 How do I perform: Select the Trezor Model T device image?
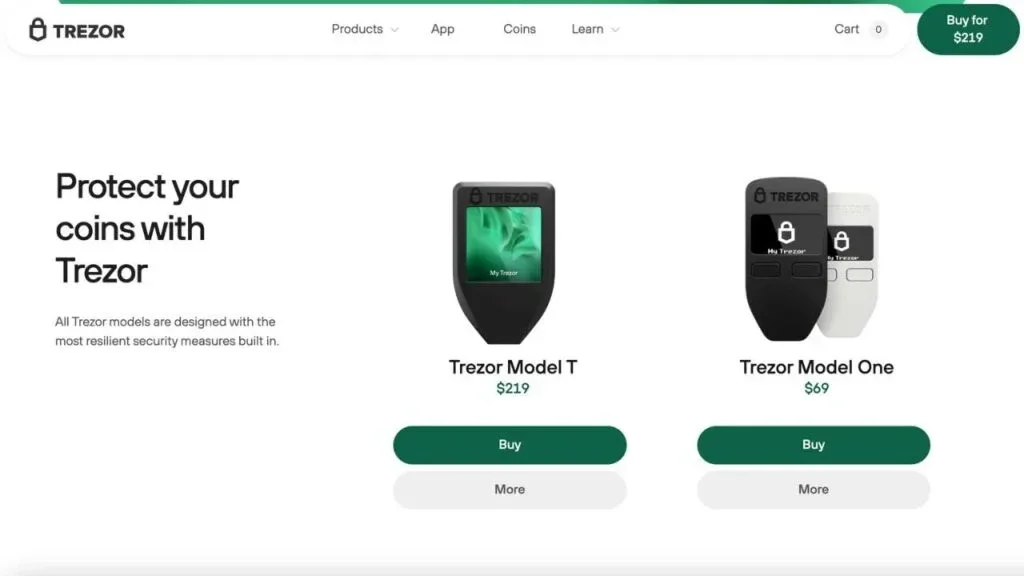coord(504,263)
